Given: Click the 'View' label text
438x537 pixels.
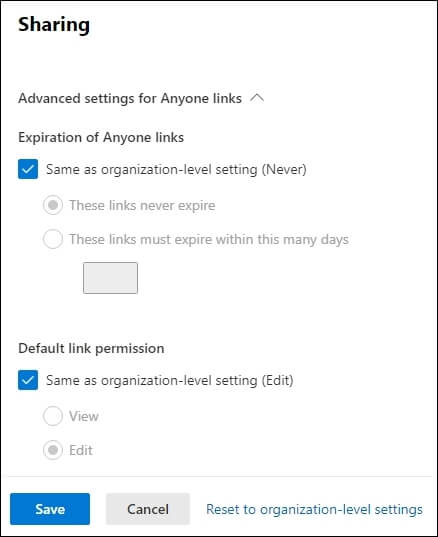Looking at the screenshot, I should coord(84,416).
